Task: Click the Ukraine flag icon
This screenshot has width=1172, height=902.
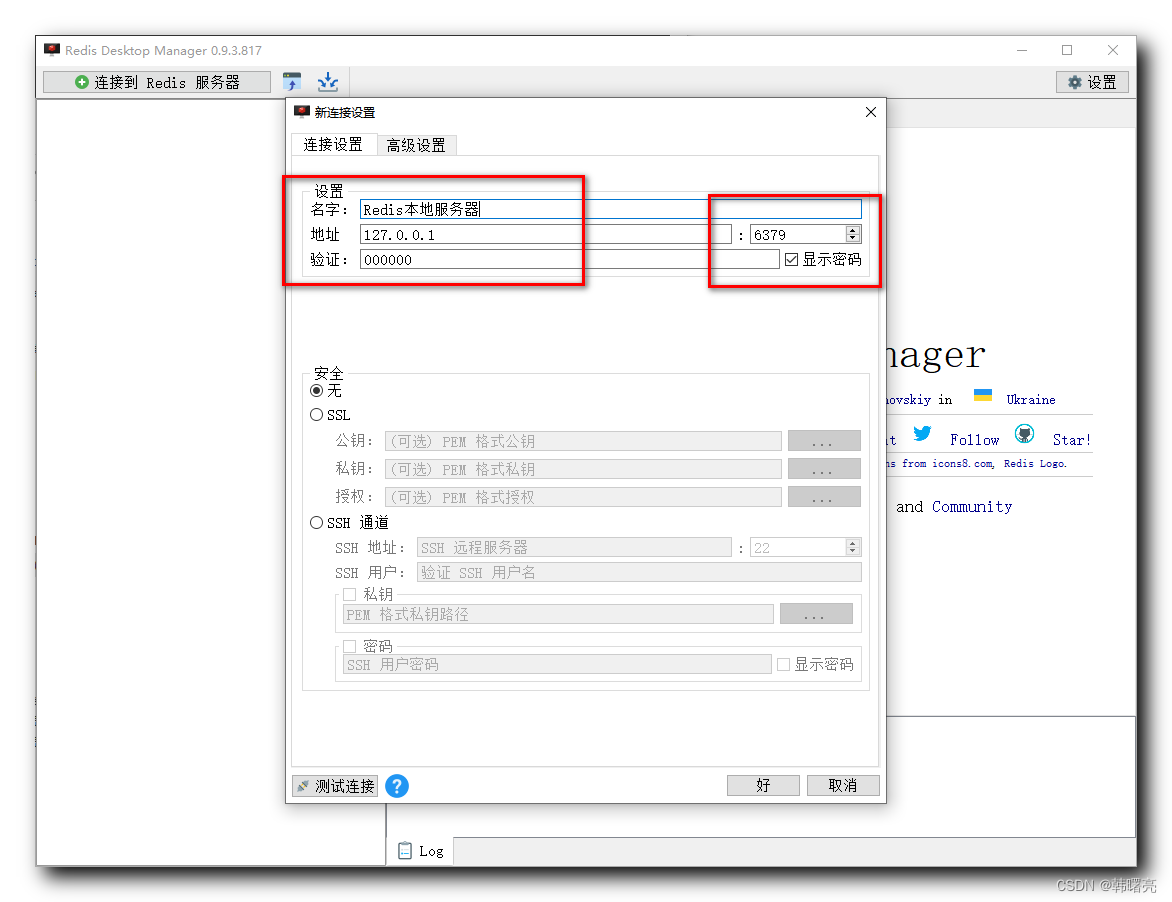Action: tap(983, 395)
